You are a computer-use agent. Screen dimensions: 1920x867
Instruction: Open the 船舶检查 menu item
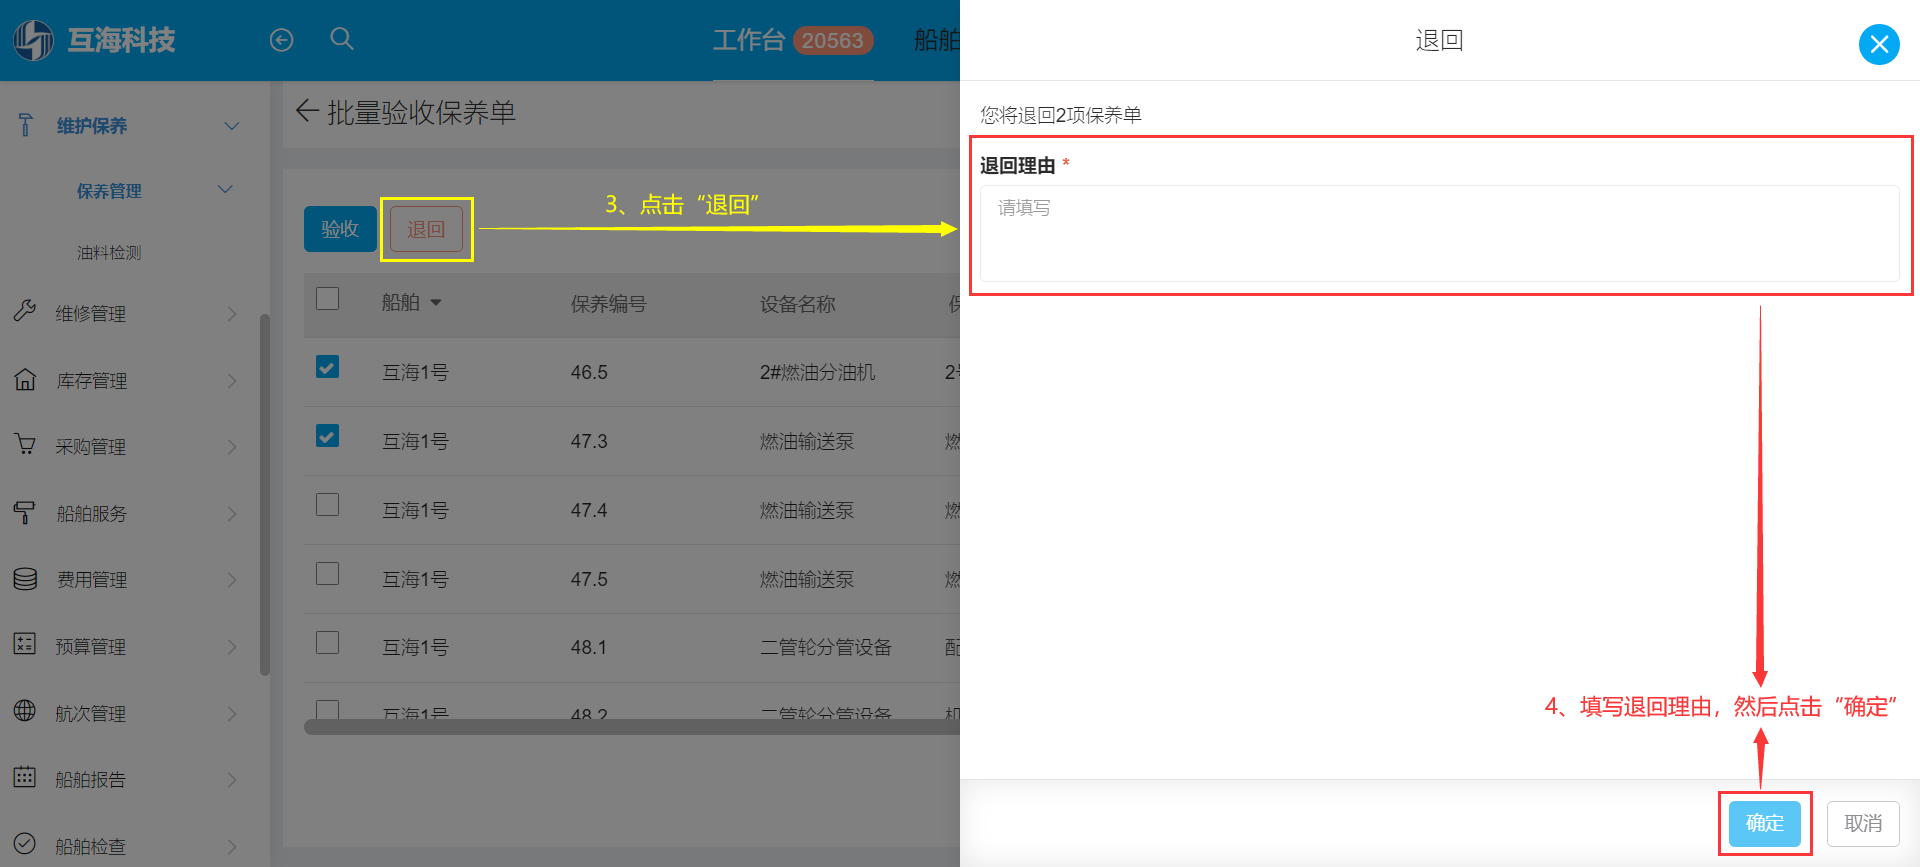point(91,847)
